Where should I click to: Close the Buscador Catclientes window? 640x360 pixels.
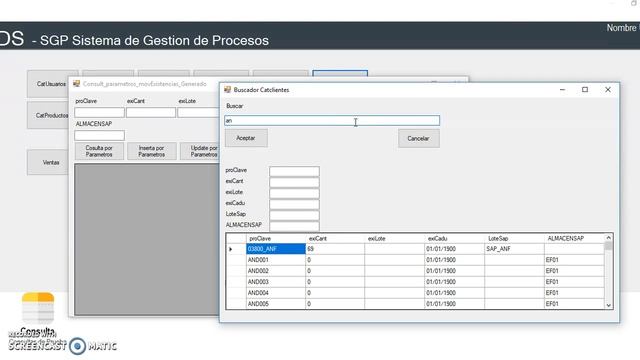[608, 89]
